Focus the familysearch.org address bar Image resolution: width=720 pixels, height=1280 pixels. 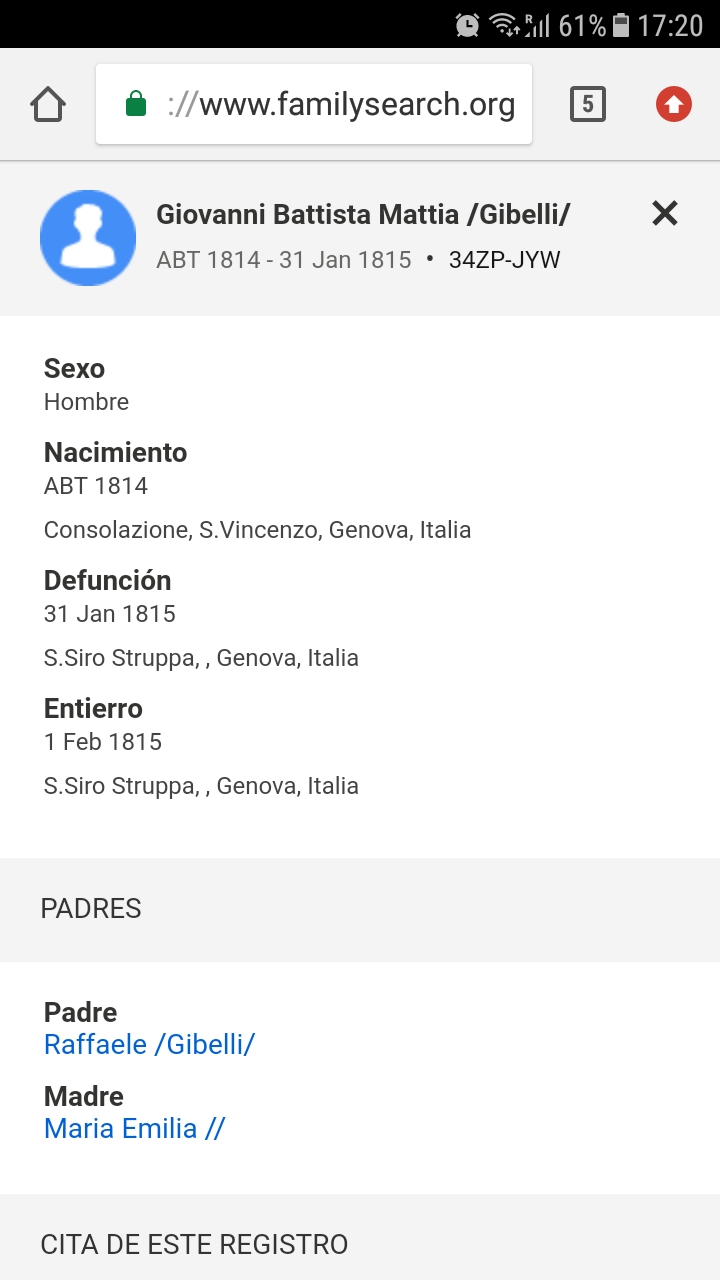pyautogui.click(x=314, y=104)
